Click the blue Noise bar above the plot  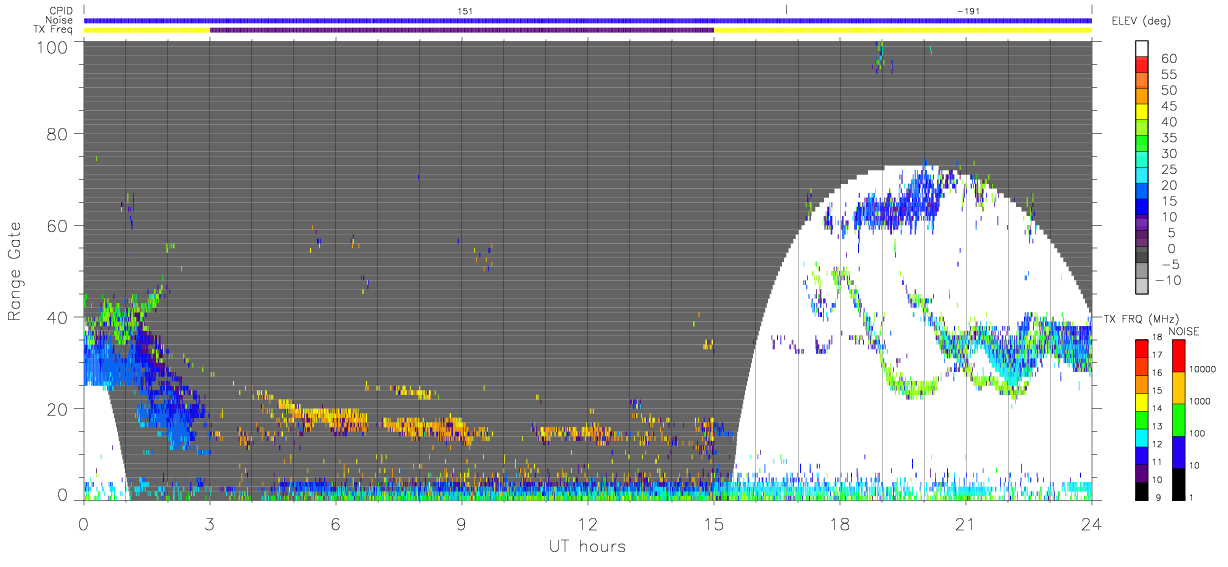tap(587, 20)
